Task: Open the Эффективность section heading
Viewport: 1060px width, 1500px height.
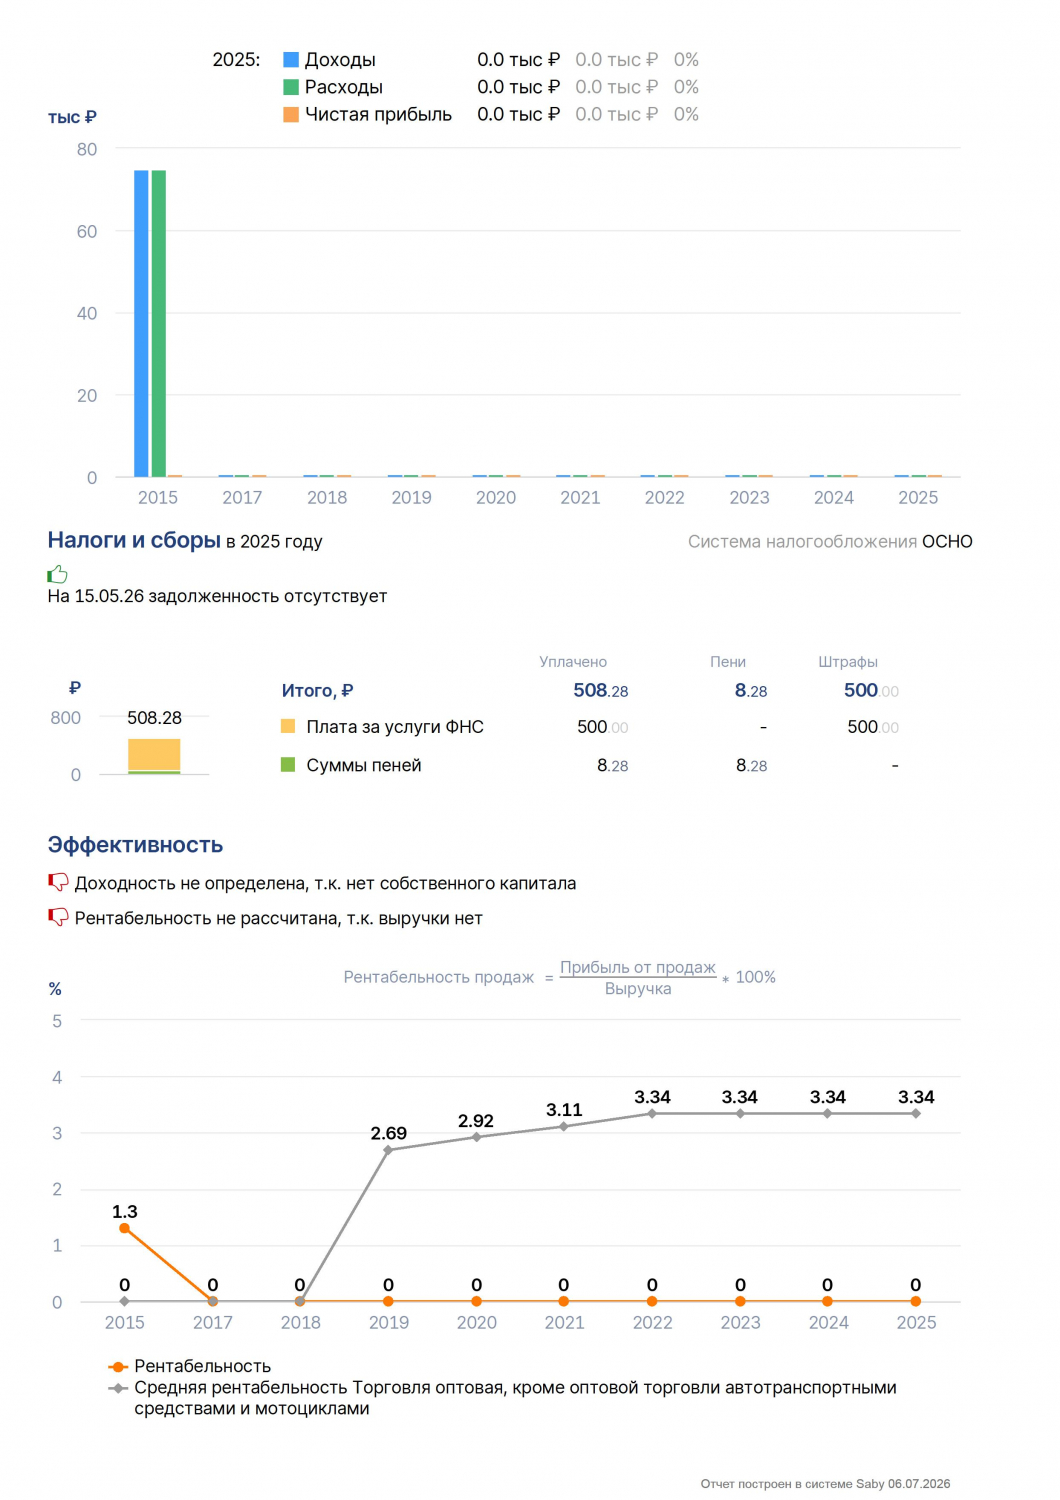Action: [135, 845]
